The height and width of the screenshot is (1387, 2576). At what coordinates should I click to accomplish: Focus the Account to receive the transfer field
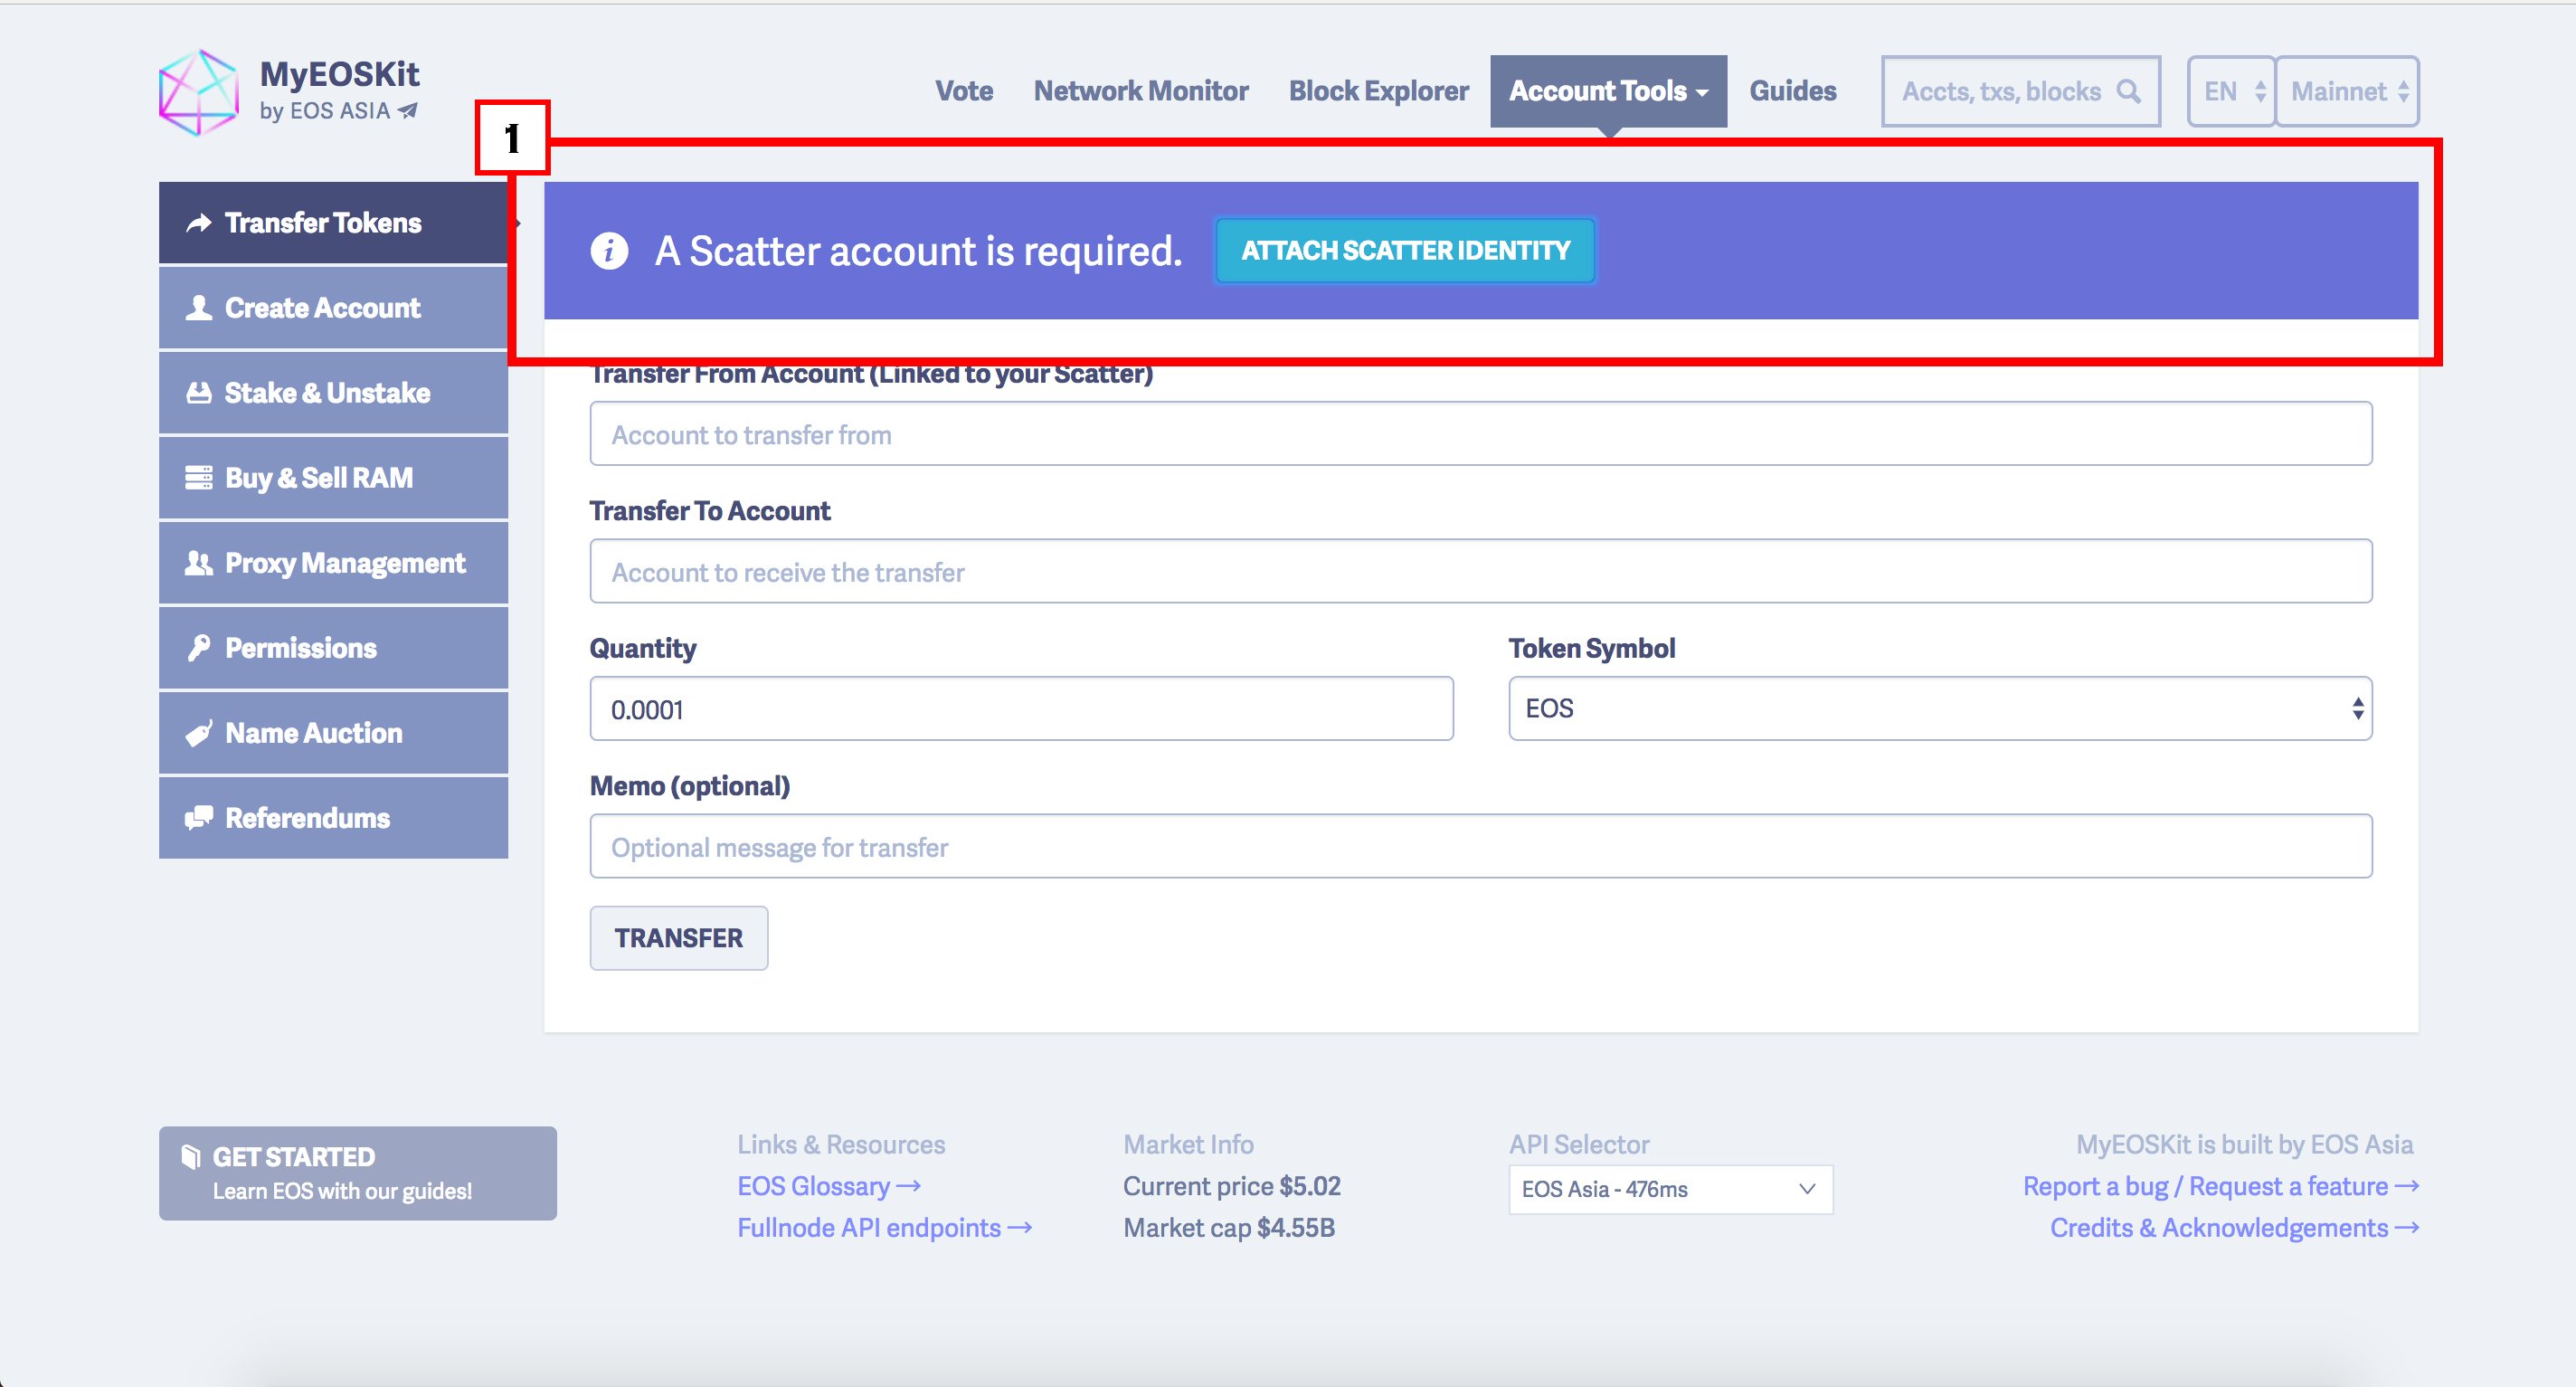click(x=1480, y=571)
